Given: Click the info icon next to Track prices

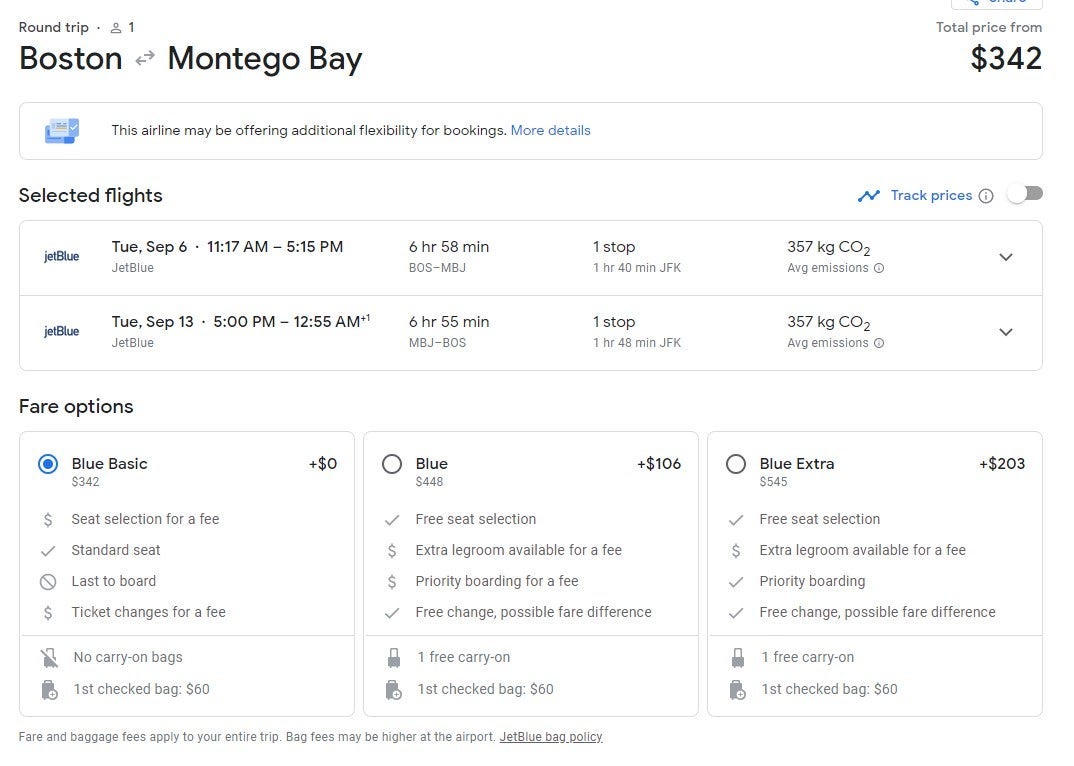Looking at the screenshot, I should pos(986,196).
